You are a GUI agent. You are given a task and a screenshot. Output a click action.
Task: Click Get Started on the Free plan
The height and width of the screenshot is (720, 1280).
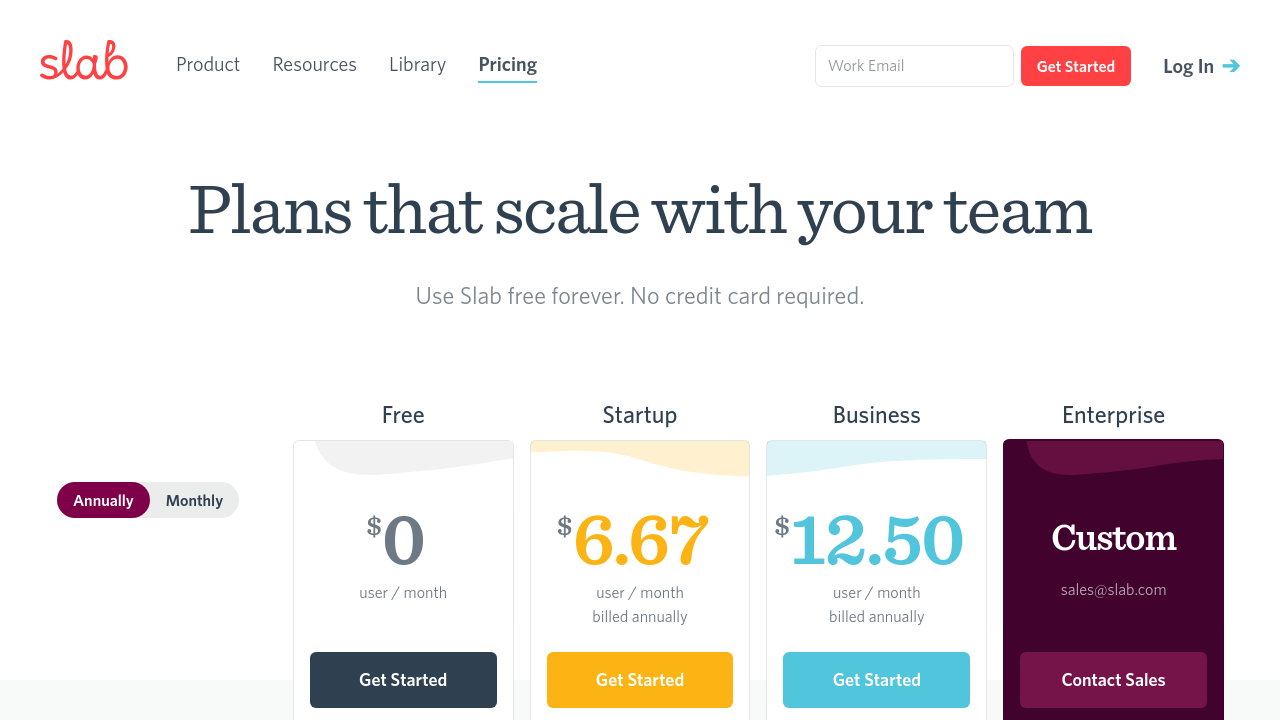point(403,680)
